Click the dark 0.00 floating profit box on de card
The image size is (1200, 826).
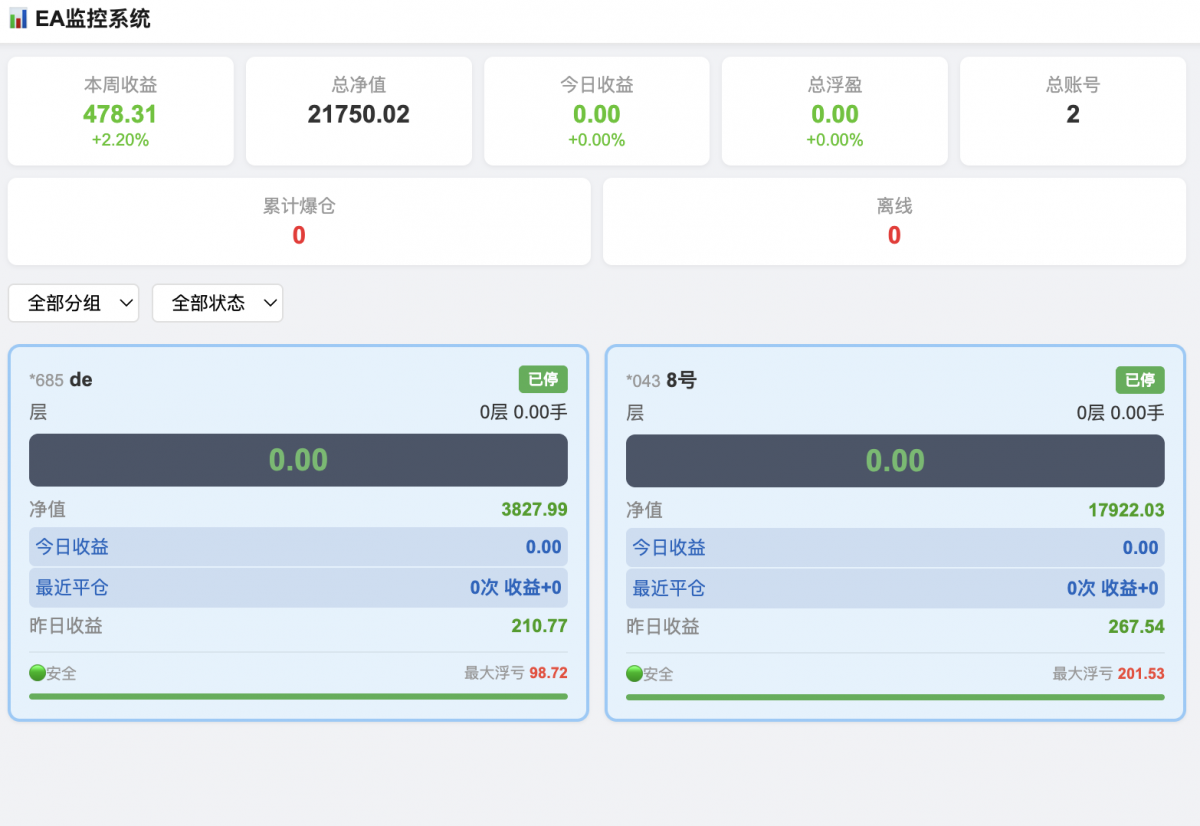pos(298,460)
